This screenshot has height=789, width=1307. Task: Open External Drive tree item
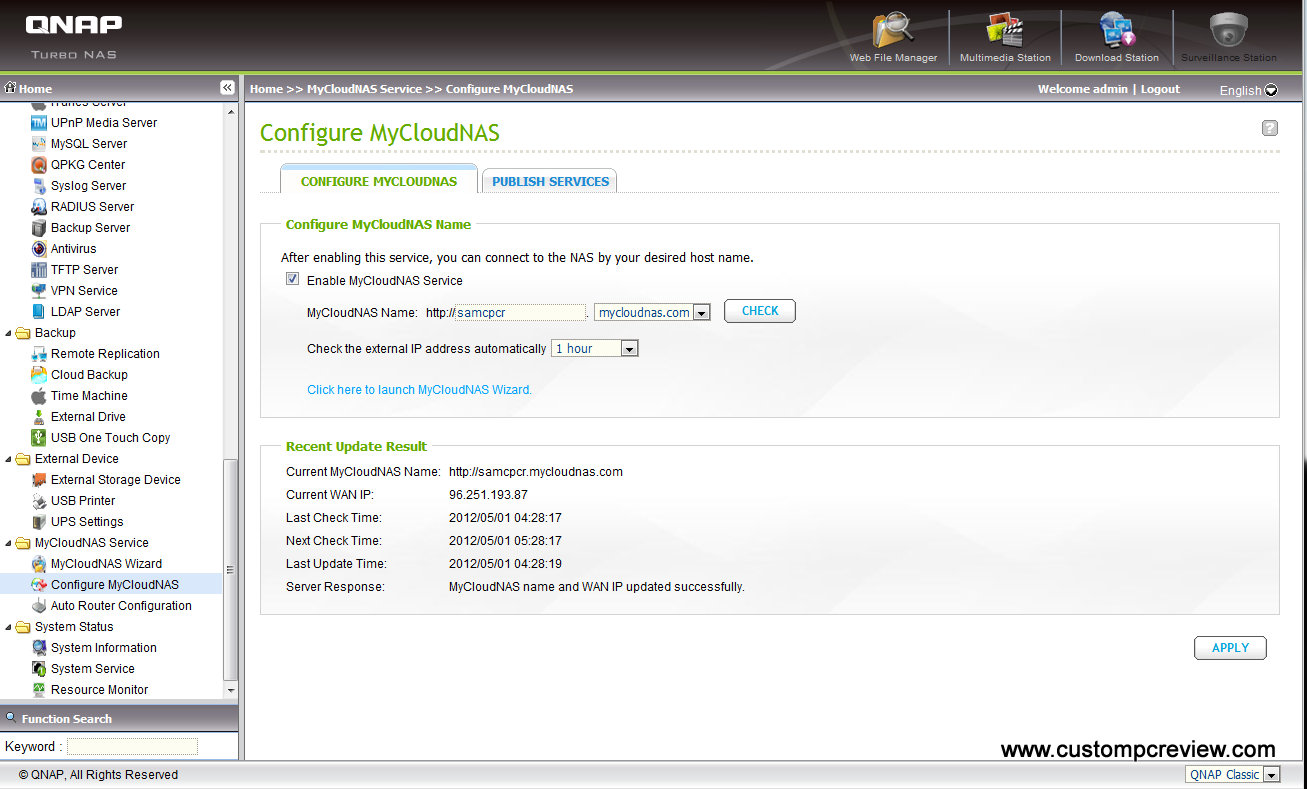(88, 417)
